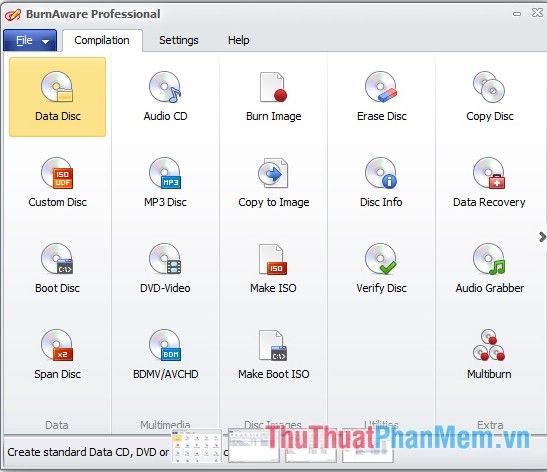The height and width of the screenshot is (472, 547).
Task: Select the Boot Disc option
Action: tap(58, 269)
